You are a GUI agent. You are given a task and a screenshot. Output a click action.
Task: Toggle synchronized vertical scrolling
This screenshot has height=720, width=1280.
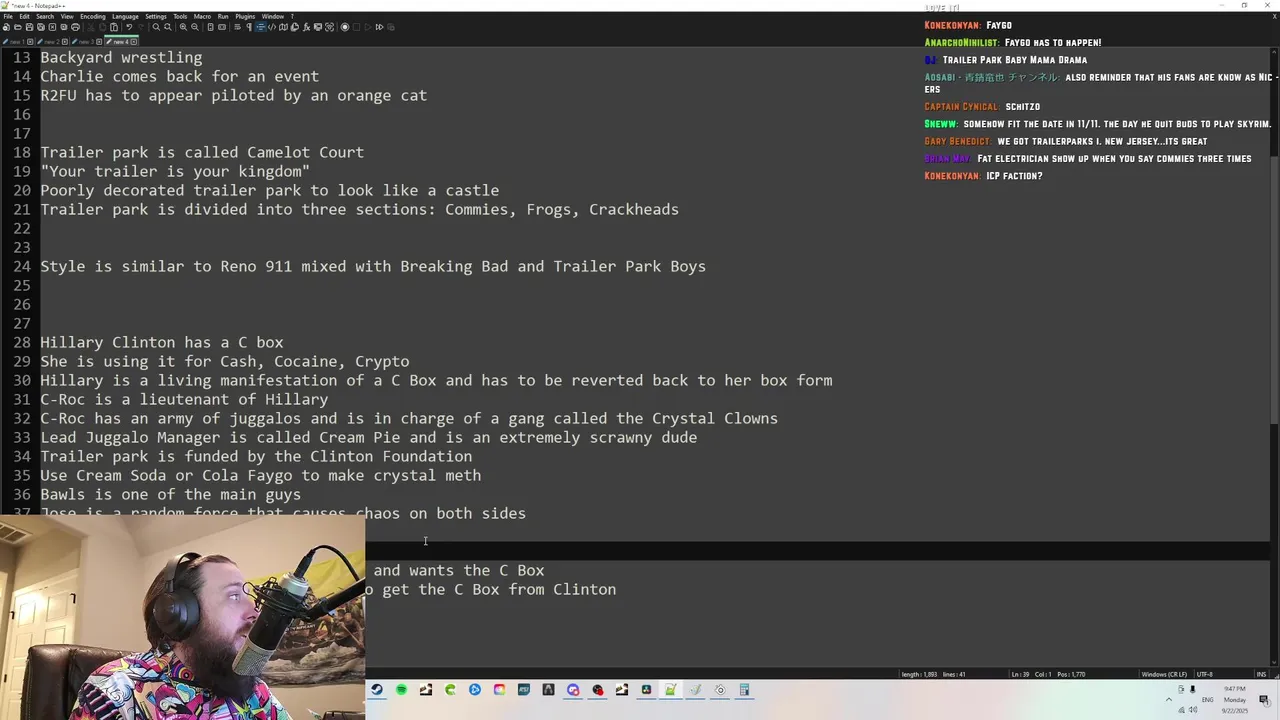point(210,27)
